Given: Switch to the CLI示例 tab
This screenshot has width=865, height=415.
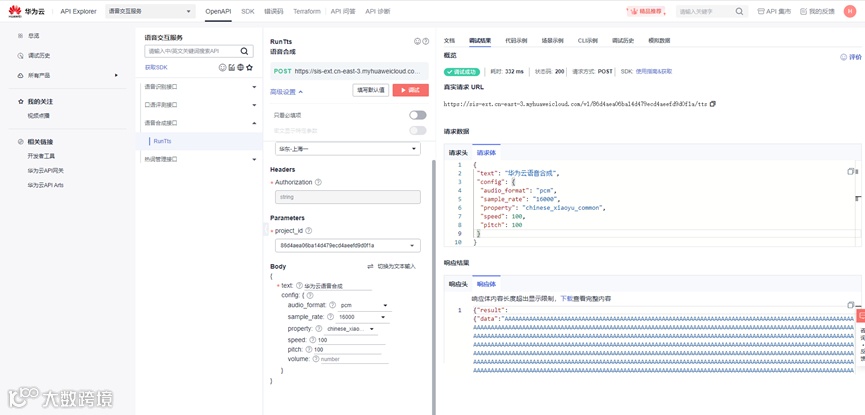Looking at the screenshot, I should click(x=588, y=40).
